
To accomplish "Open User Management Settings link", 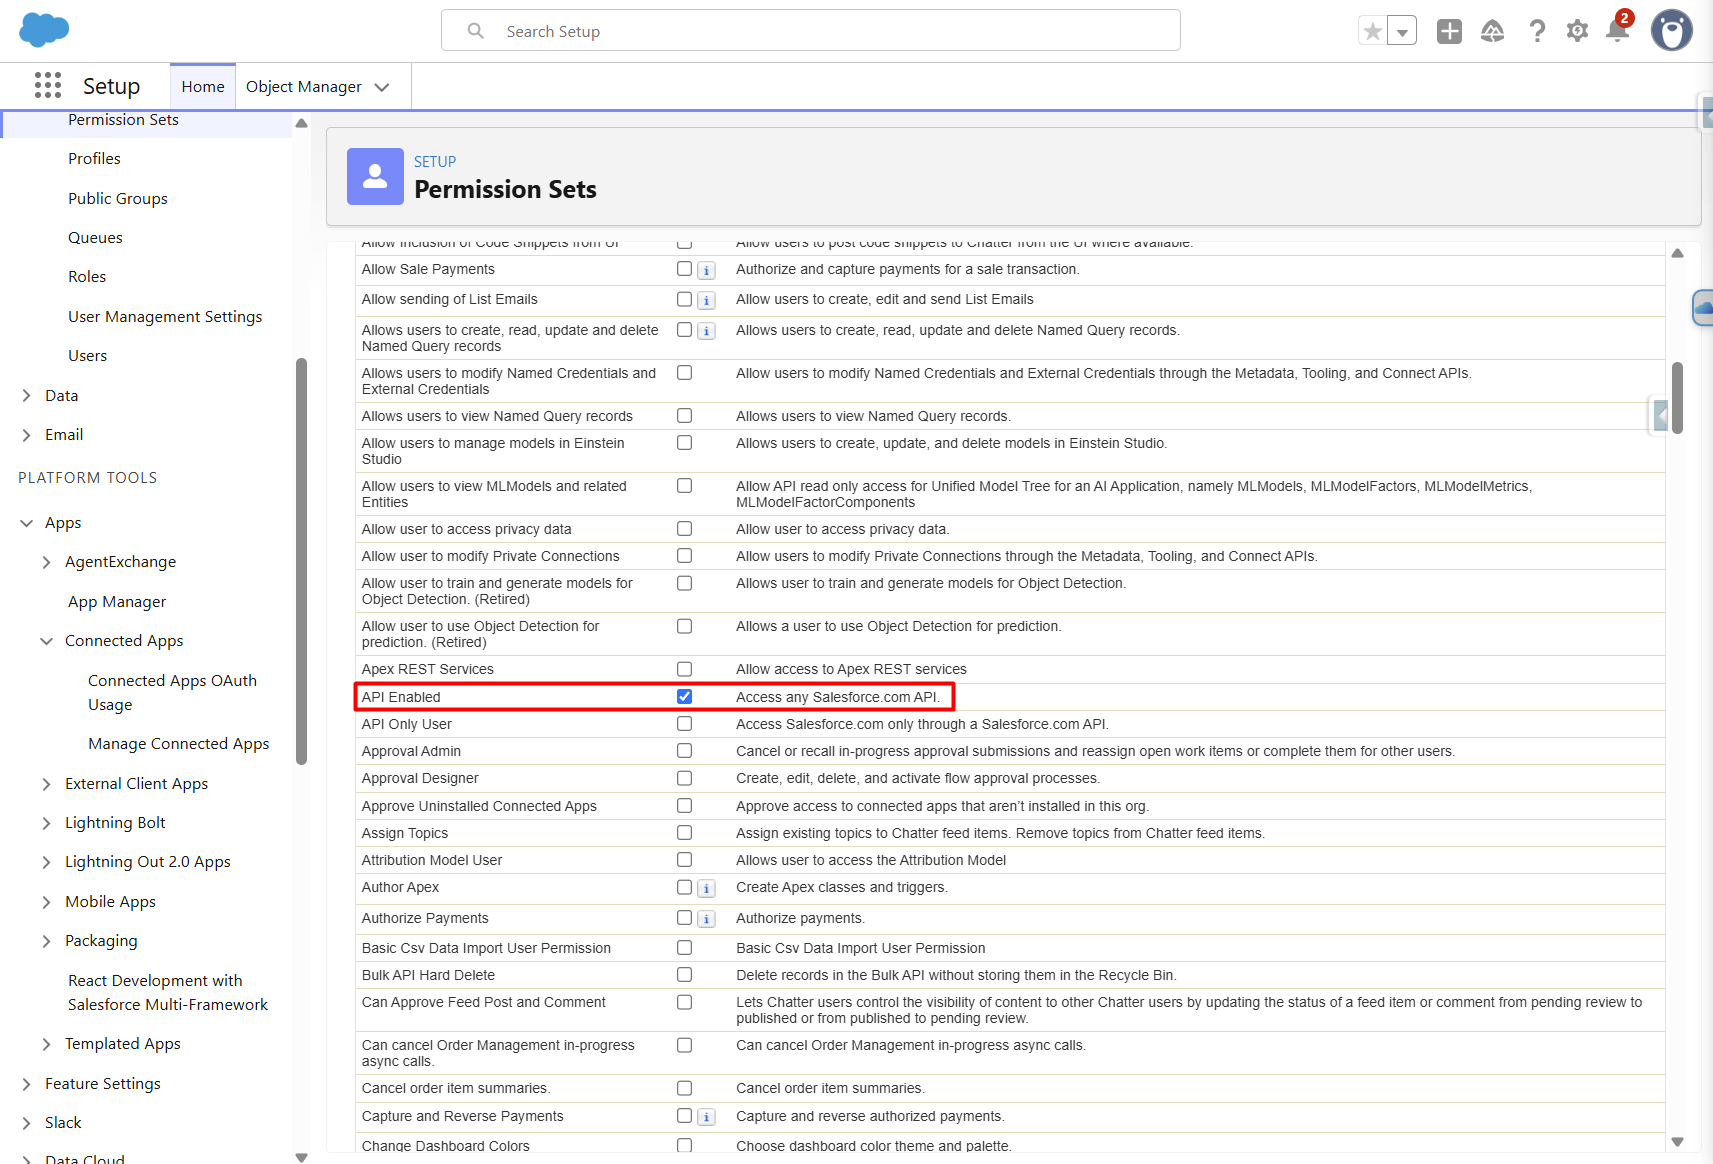I will coord(165,317).
